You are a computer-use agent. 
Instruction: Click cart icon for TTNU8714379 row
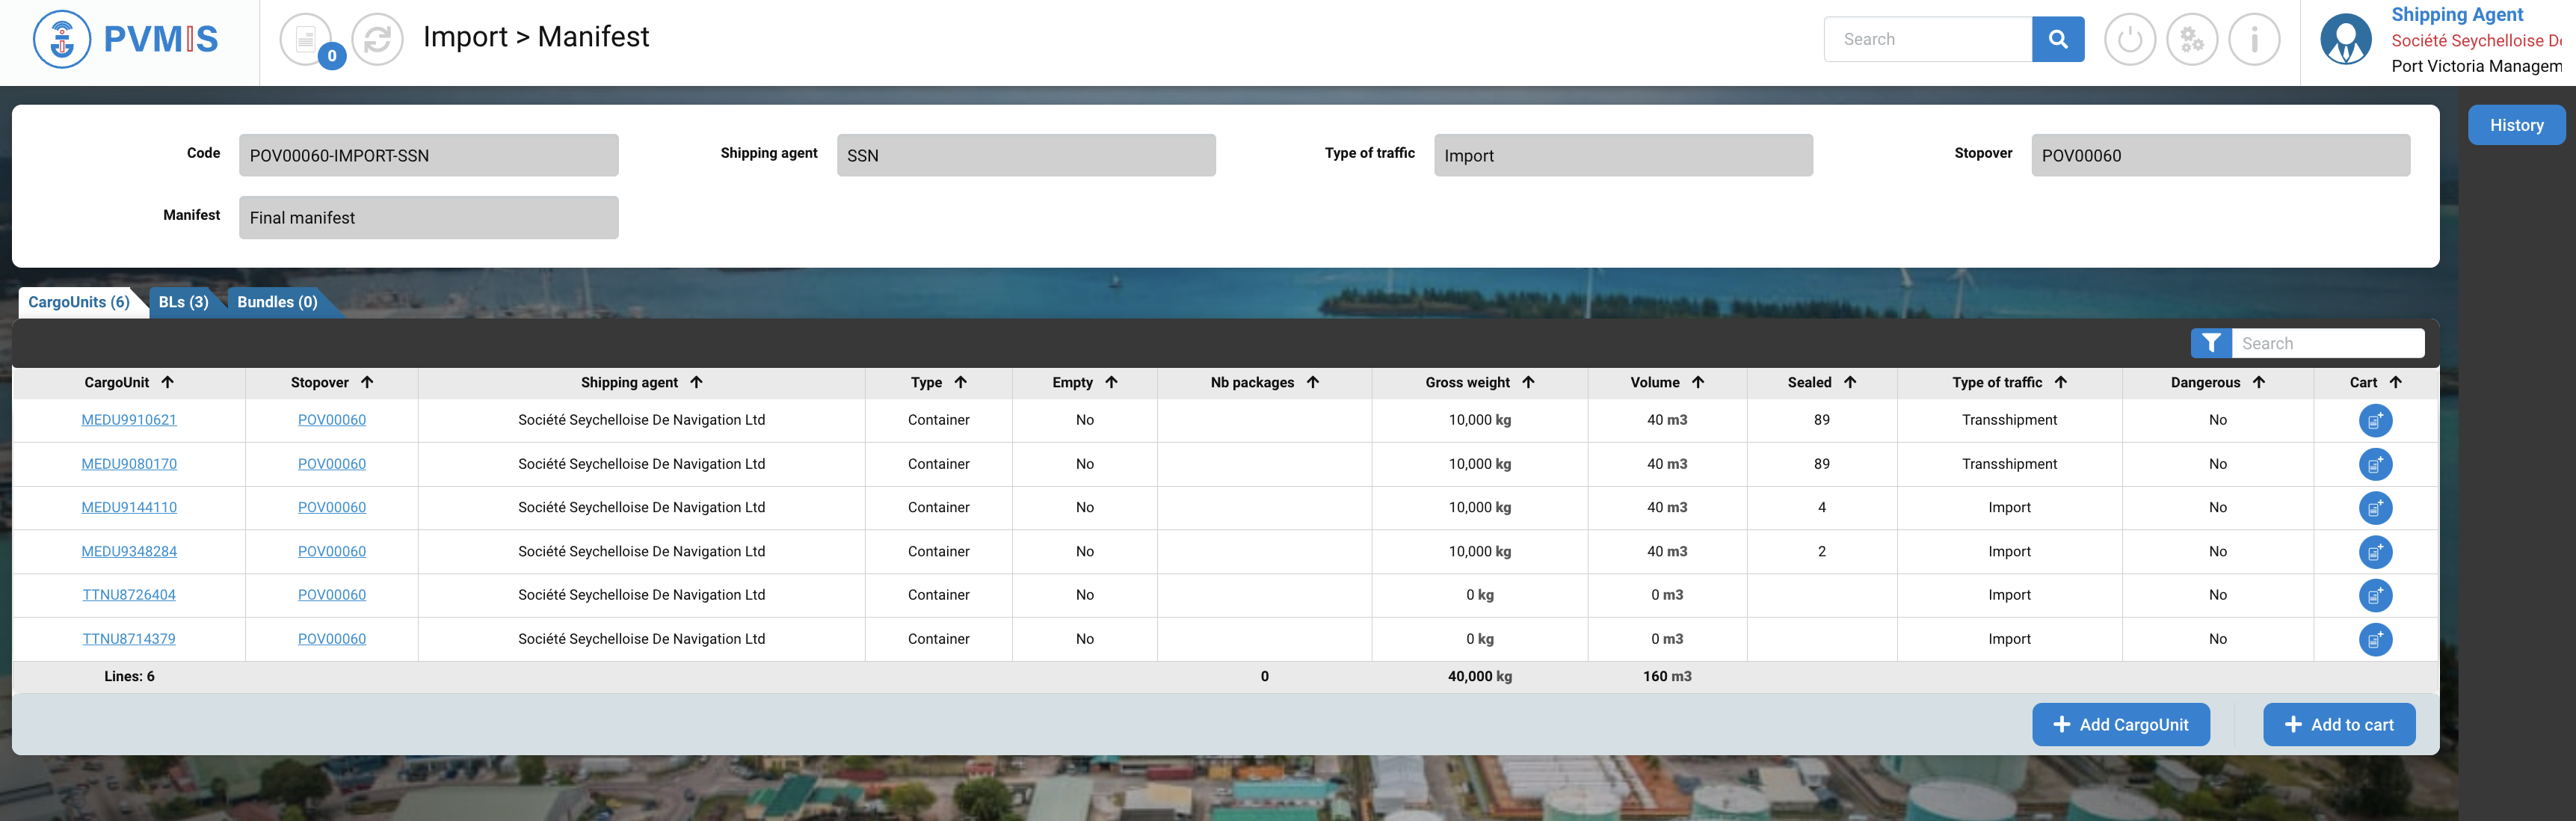(x=2374, y=639)
